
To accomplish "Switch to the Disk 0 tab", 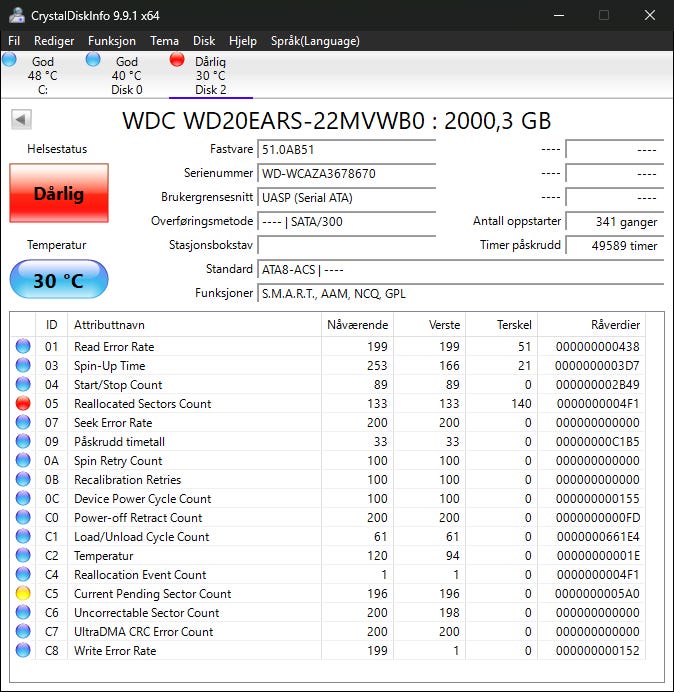I will pos(127,75).
